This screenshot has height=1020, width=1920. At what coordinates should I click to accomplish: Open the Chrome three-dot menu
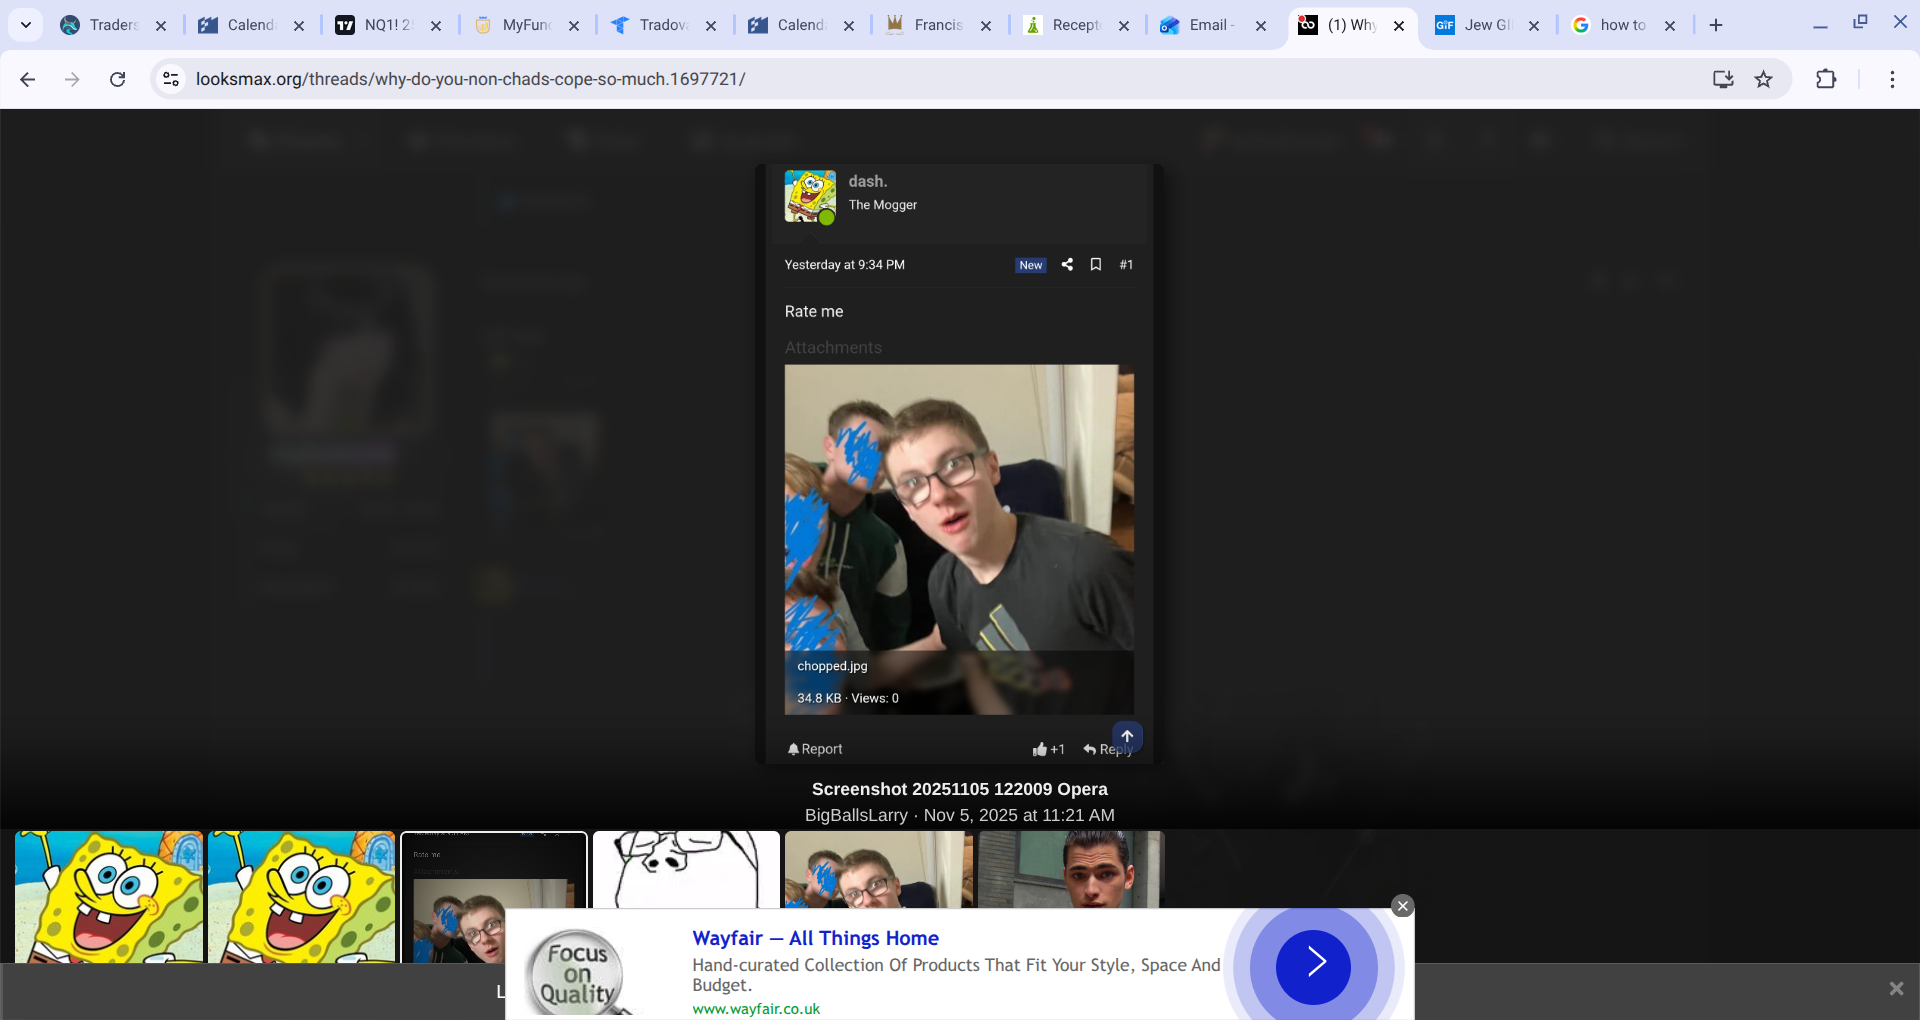tap(1891, 79)
